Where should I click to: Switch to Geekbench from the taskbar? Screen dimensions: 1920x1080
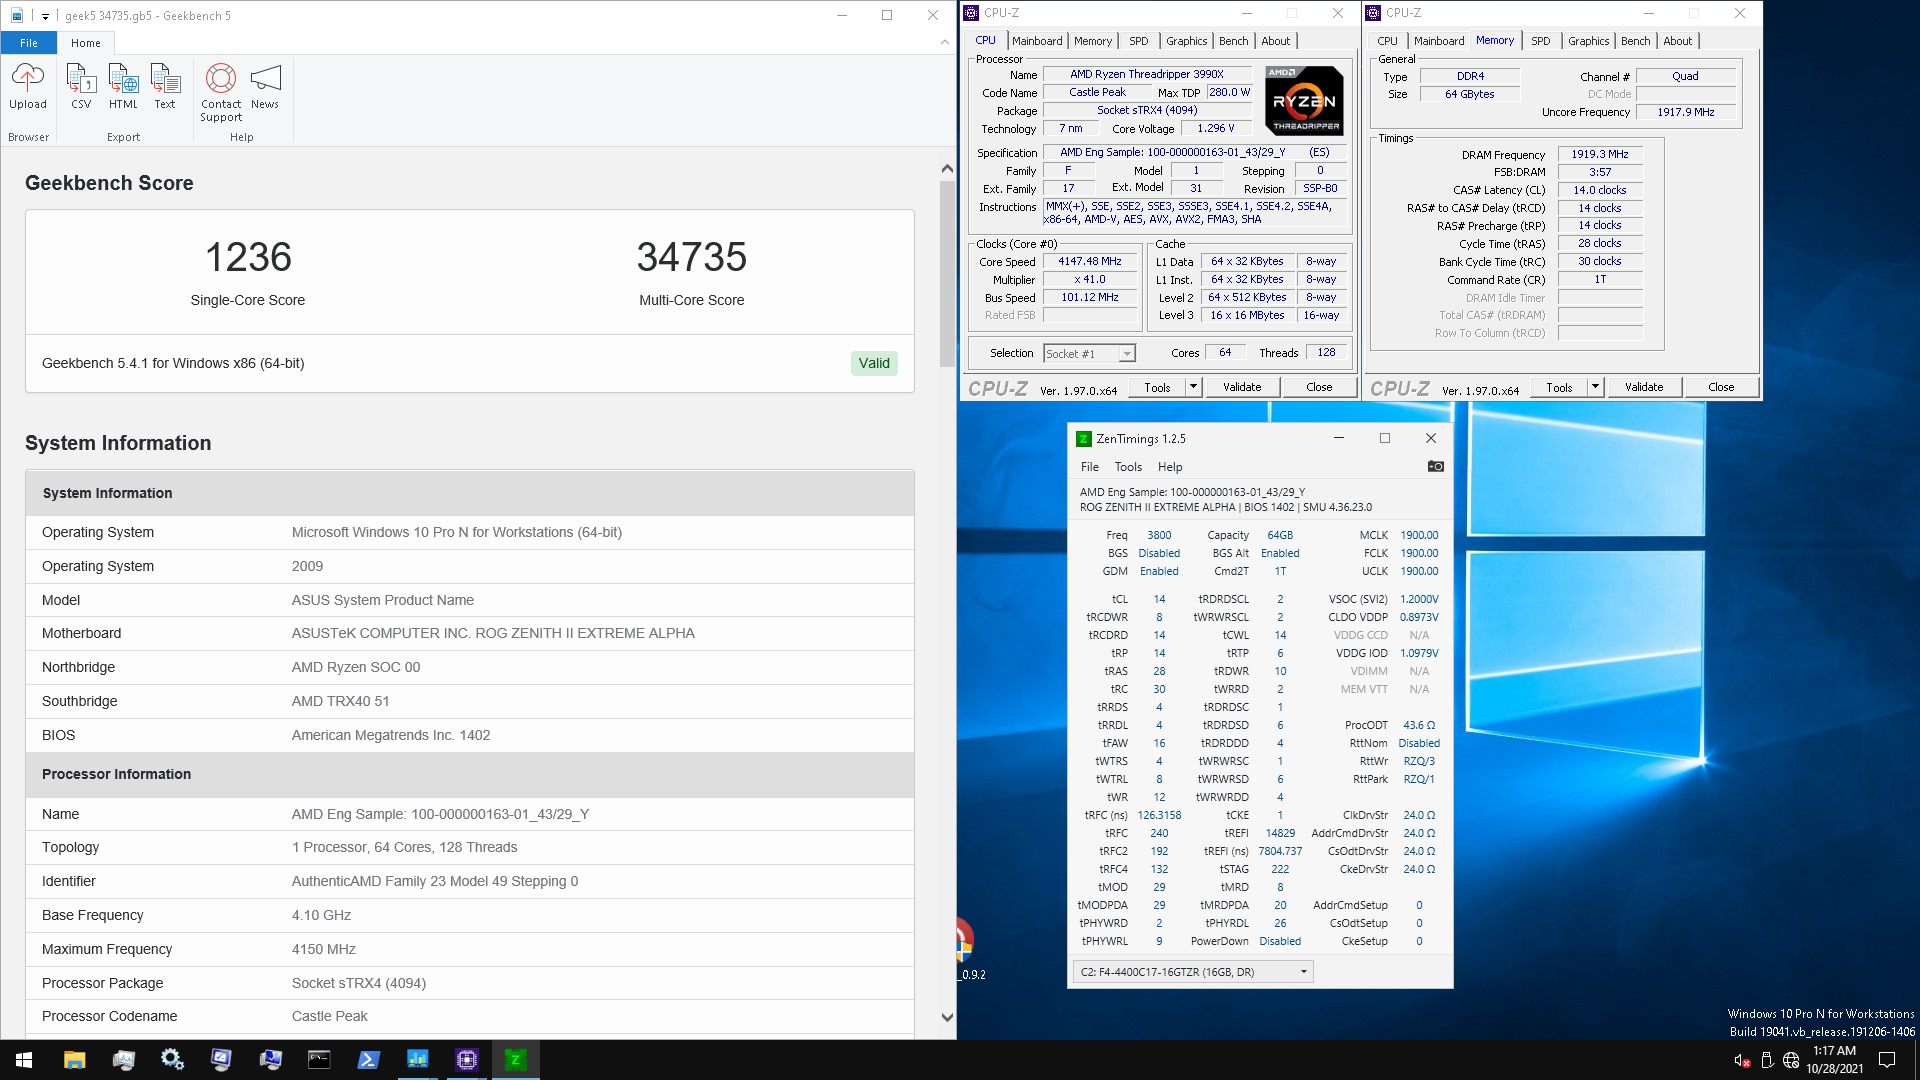pos(417,1060)
